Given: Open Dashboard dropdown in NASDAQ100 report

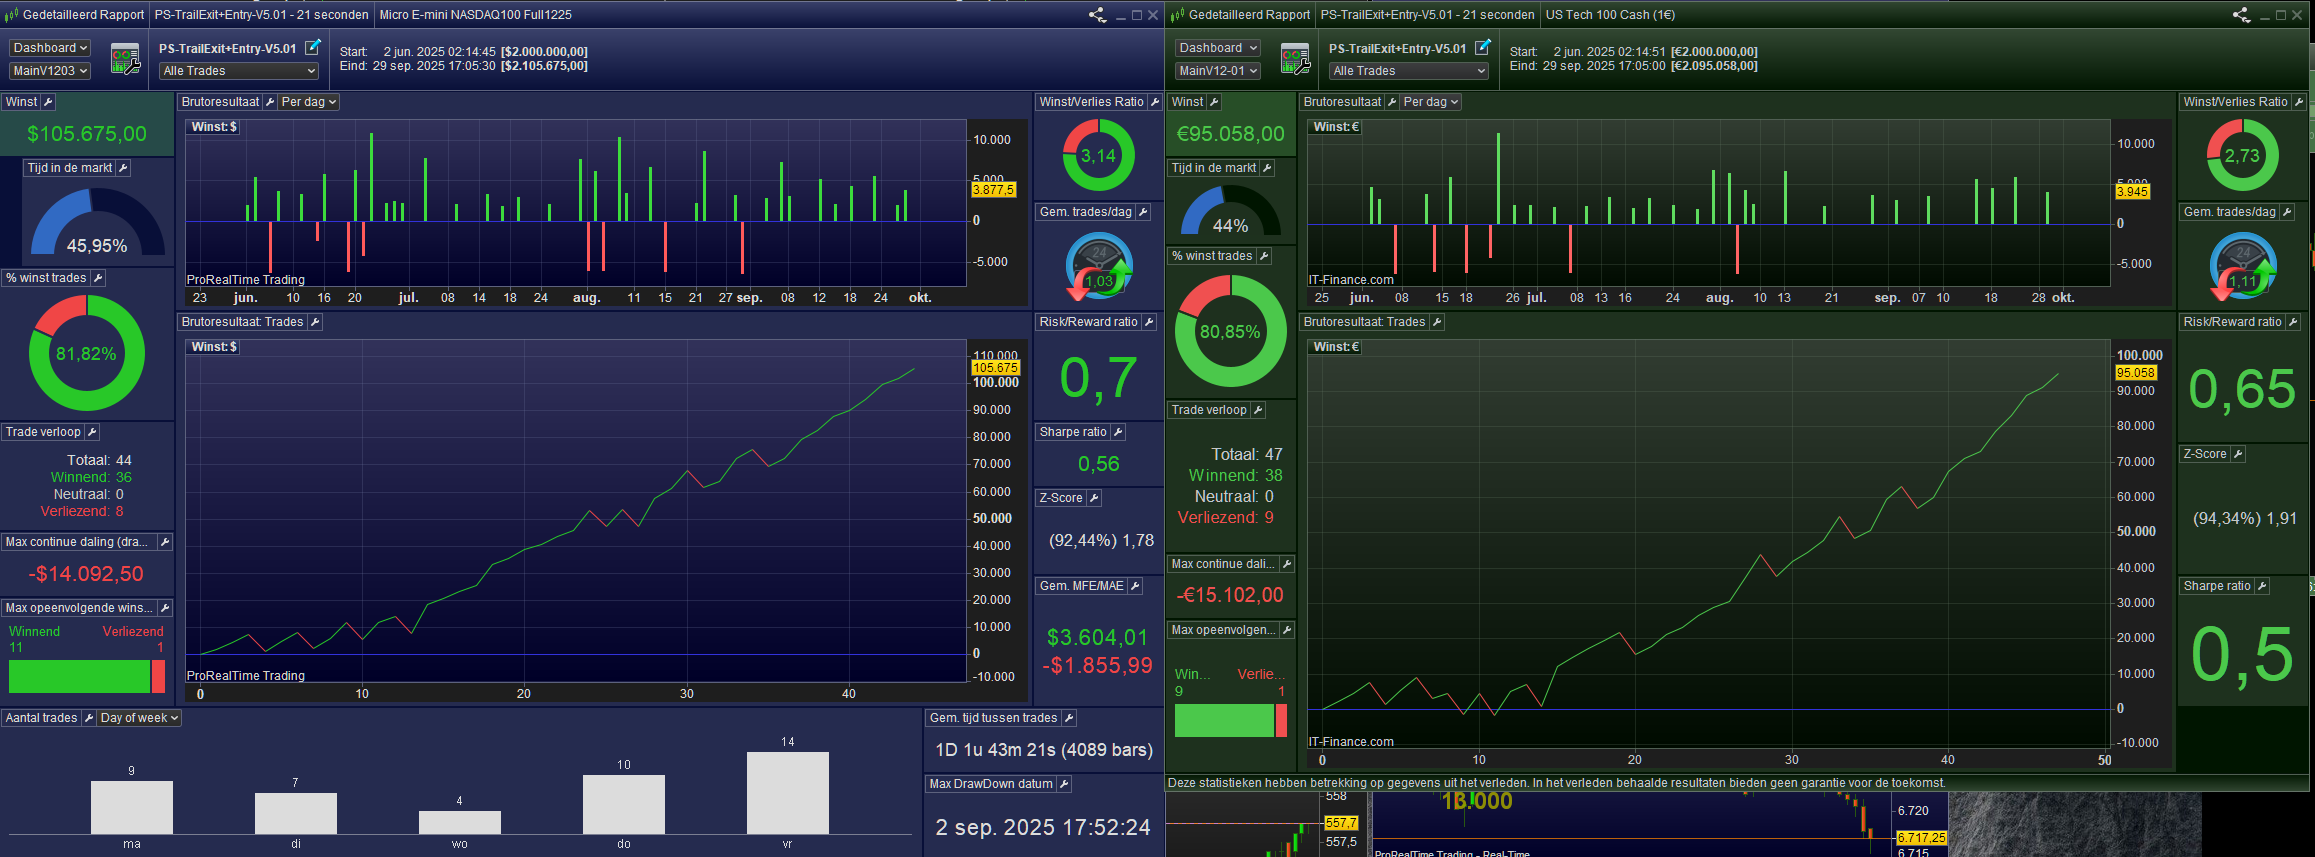Looking at the screenshot, I should click(50, 48).
